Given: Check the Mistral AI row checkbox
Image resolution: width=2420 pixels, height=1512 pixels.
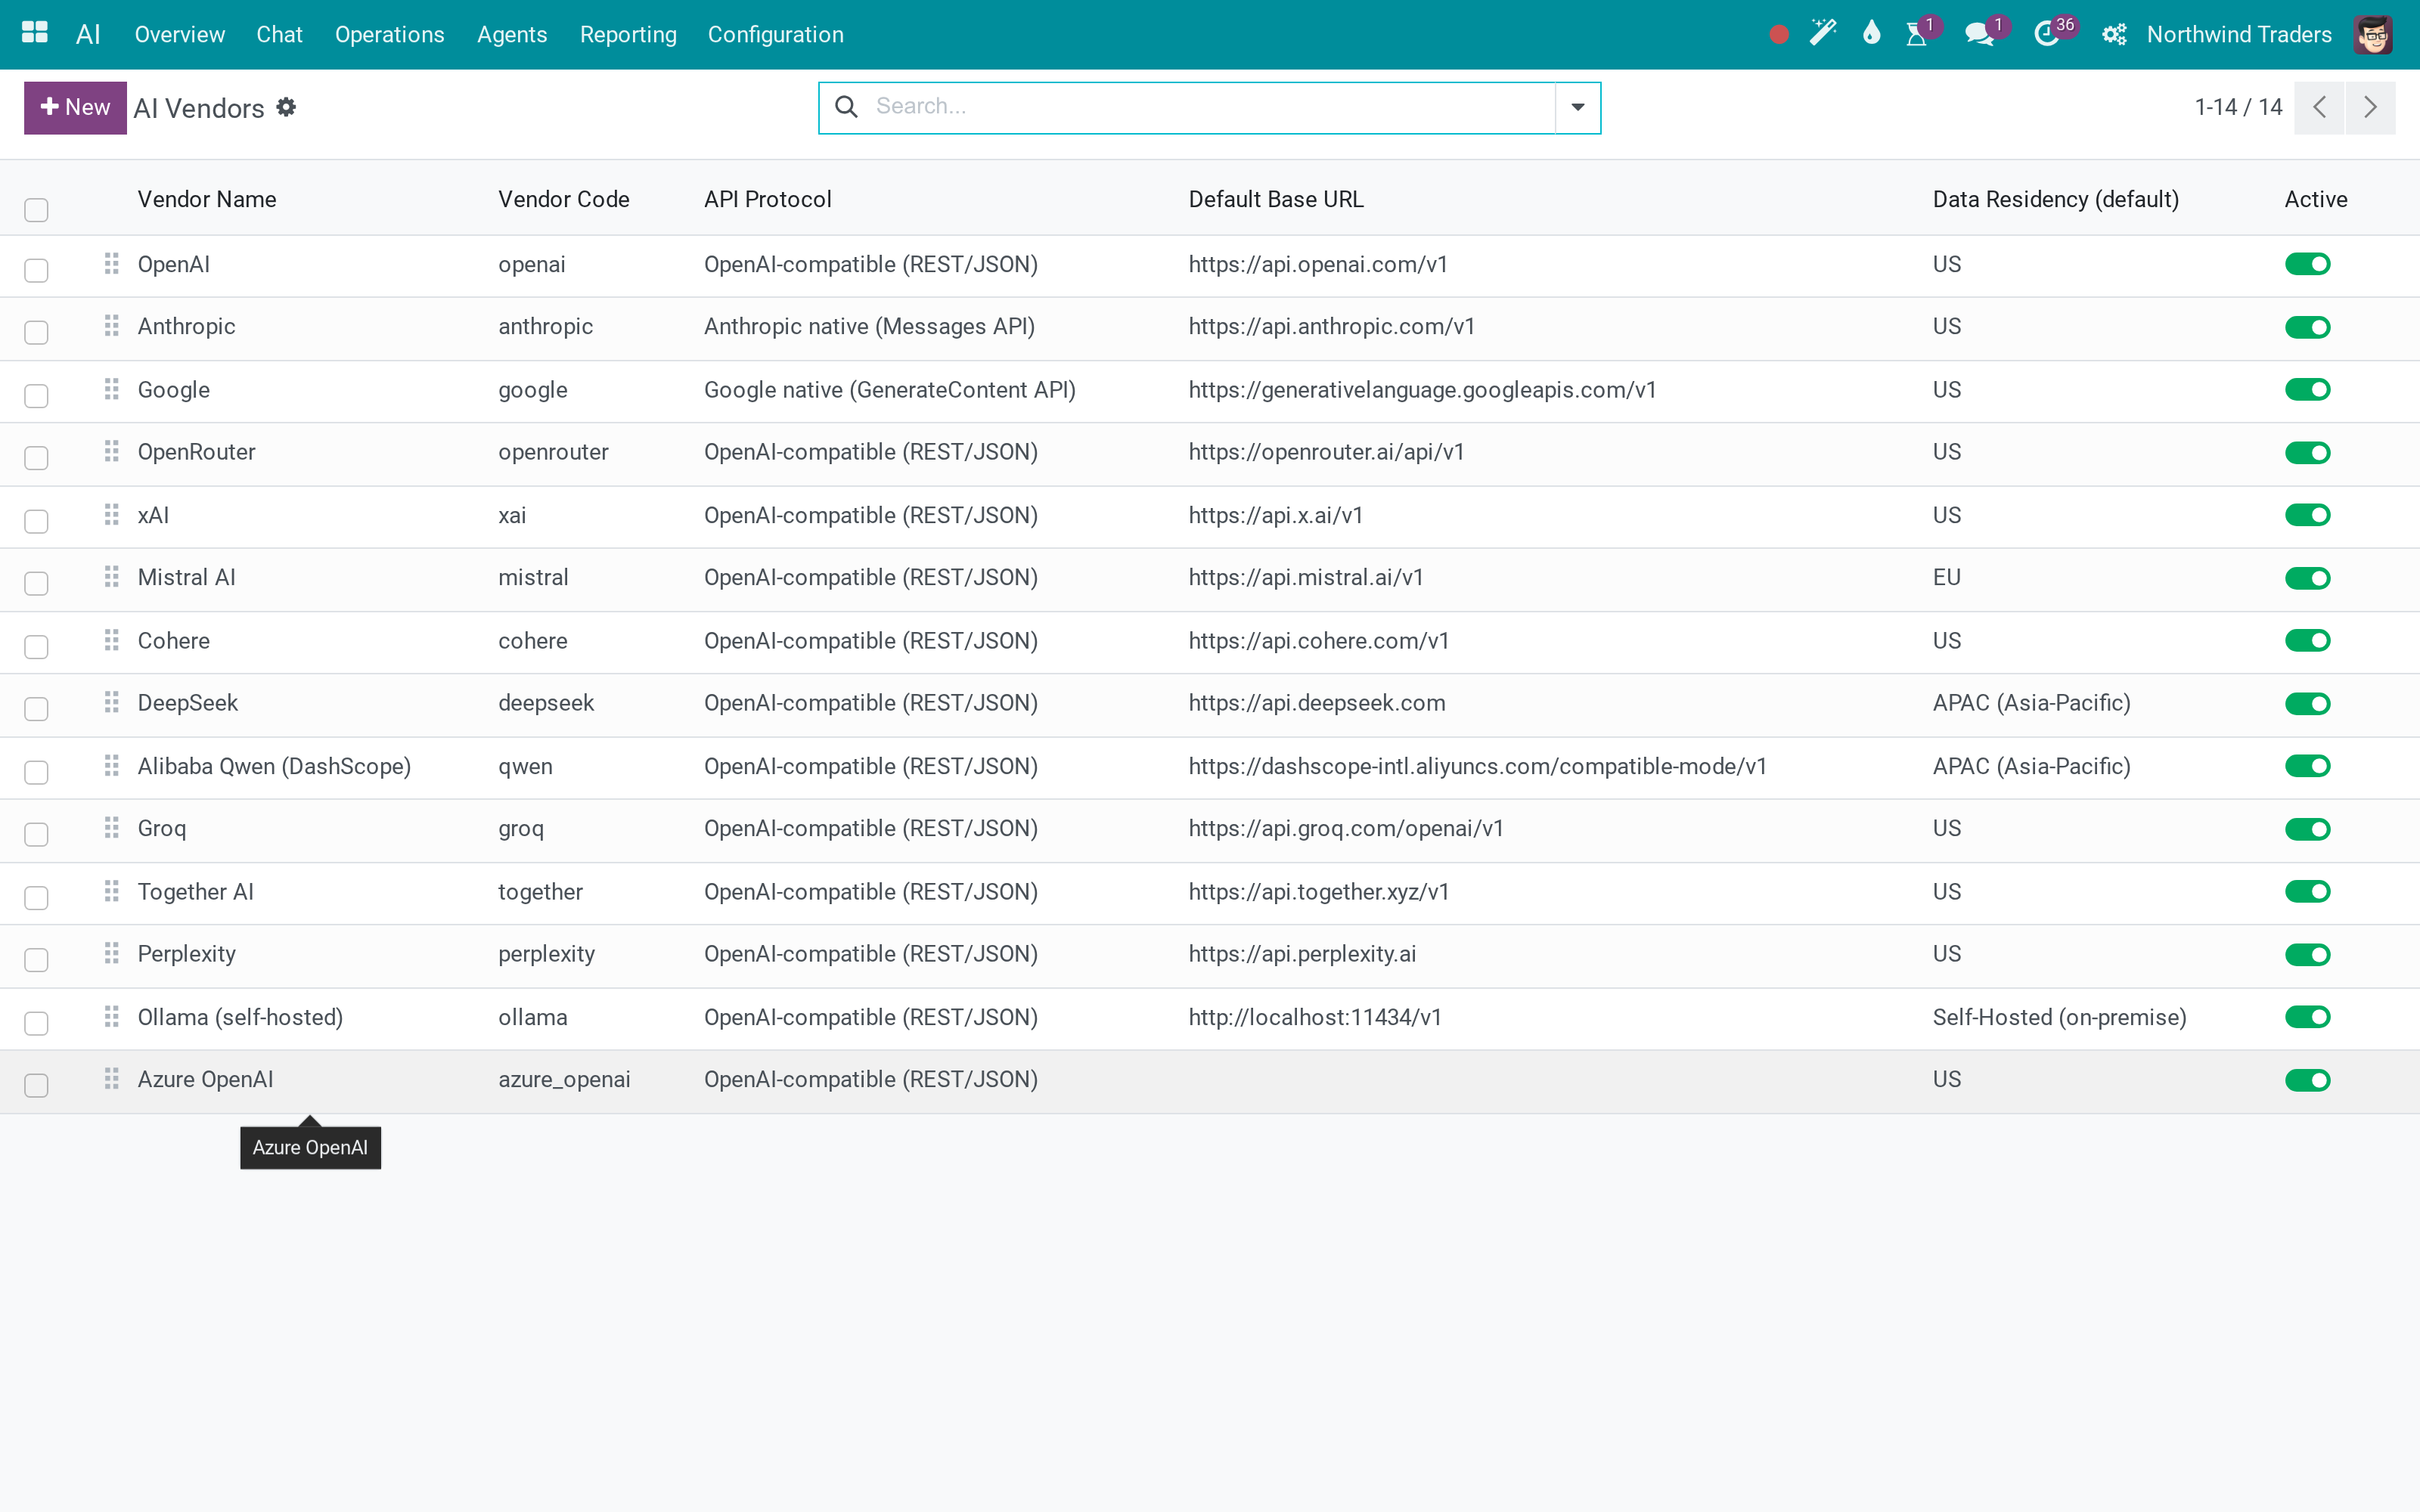Looking at the screenshot, I should [36, 583].
